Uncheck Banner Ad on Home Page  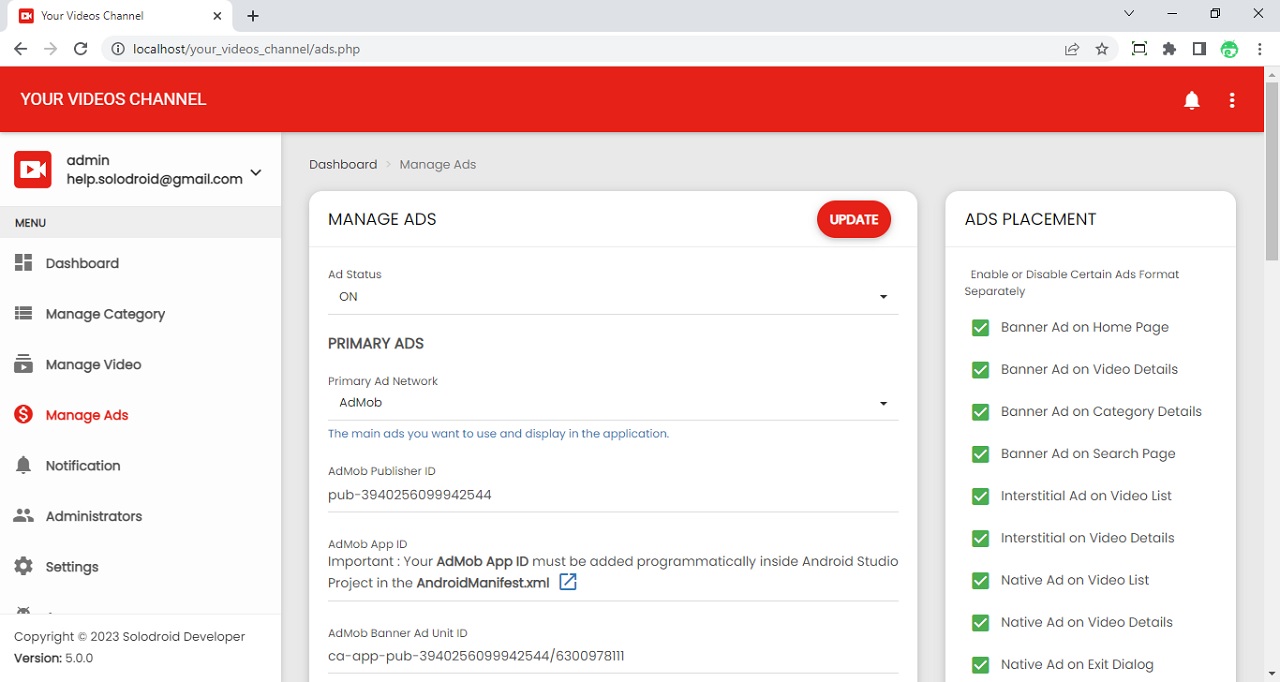point(980,328)
